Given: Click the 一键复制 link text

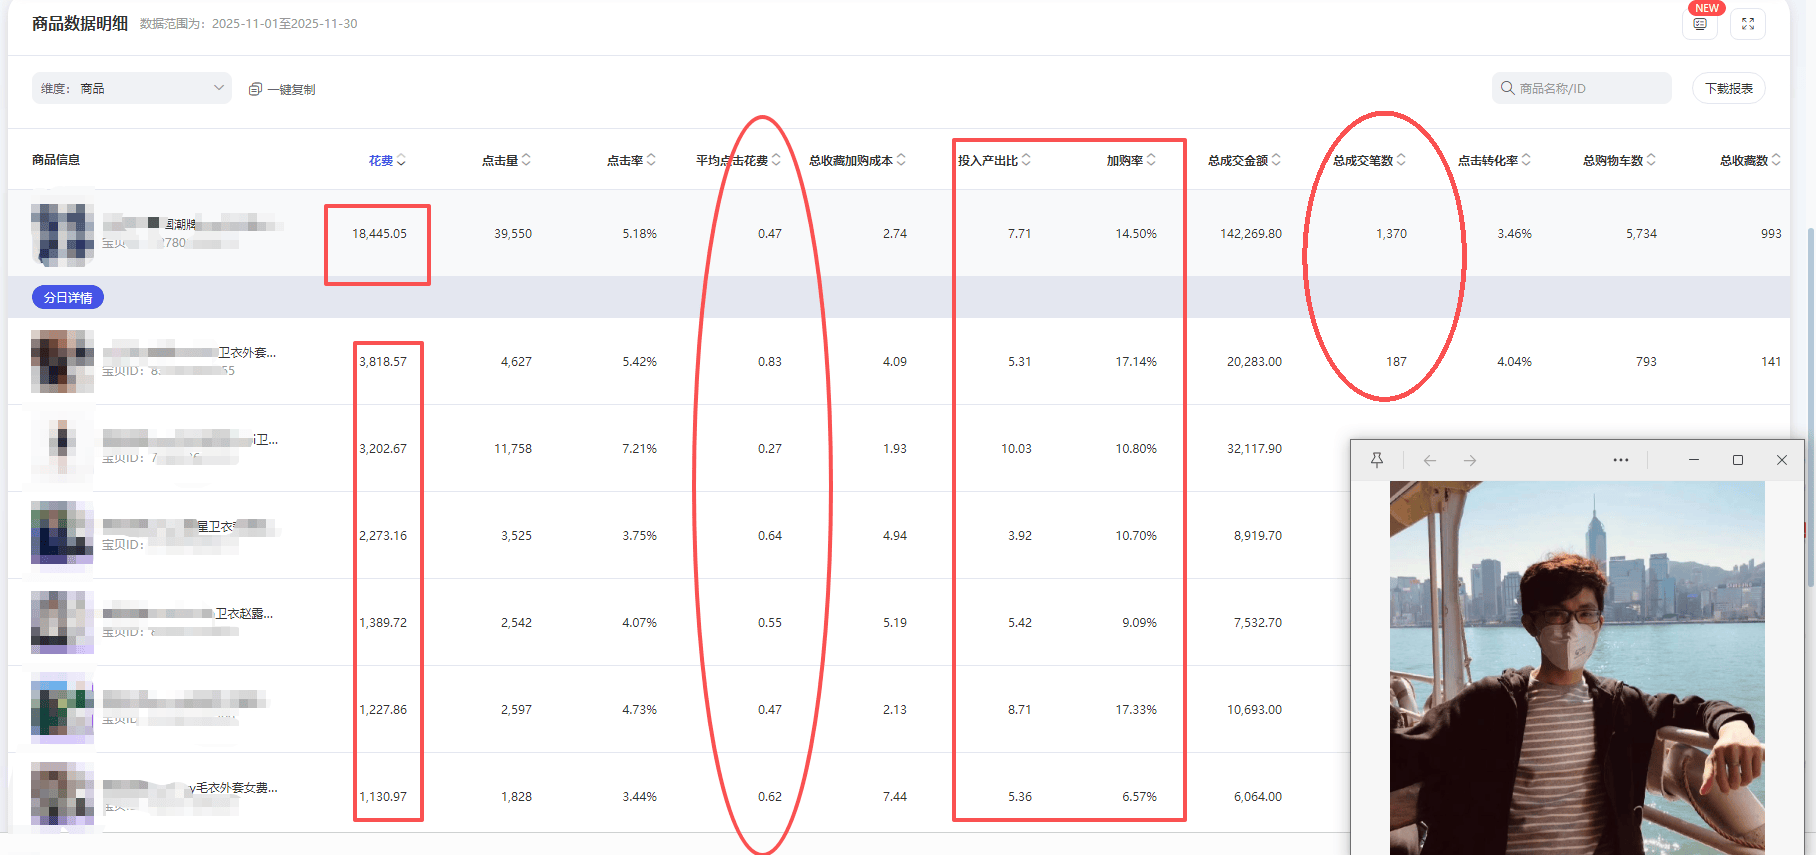Looking at the screenshot, I should click(x=291, y=89).
